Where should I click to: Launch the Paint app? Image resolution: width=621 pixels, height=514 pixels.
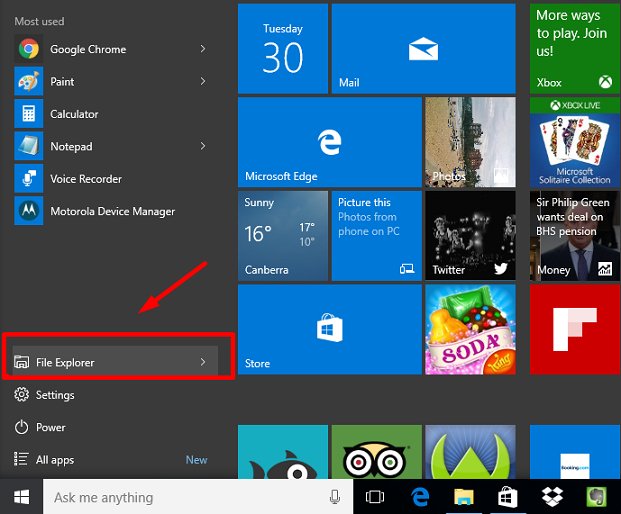click(x=62, y=81)
